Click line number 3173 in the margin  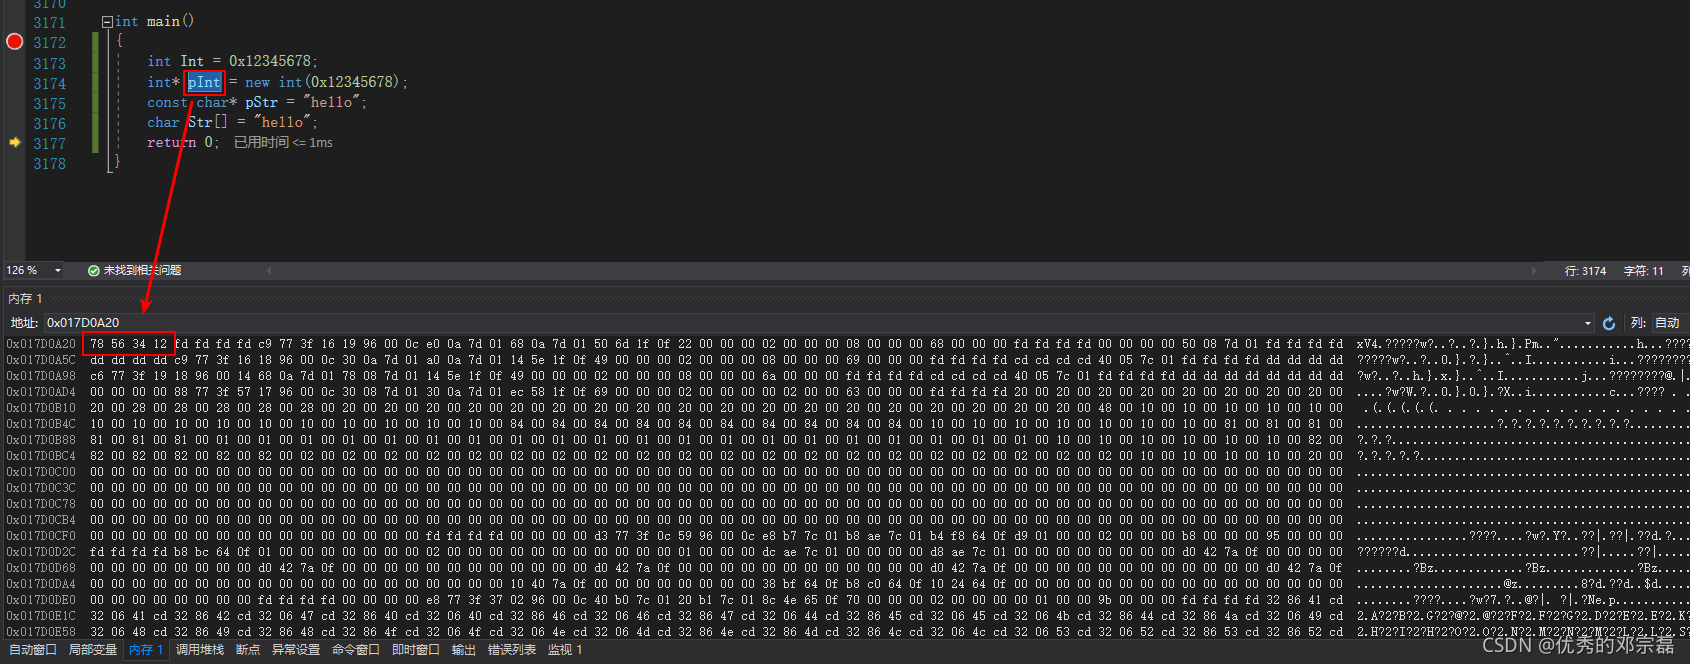pyautogui.click(x=49, y=63)
